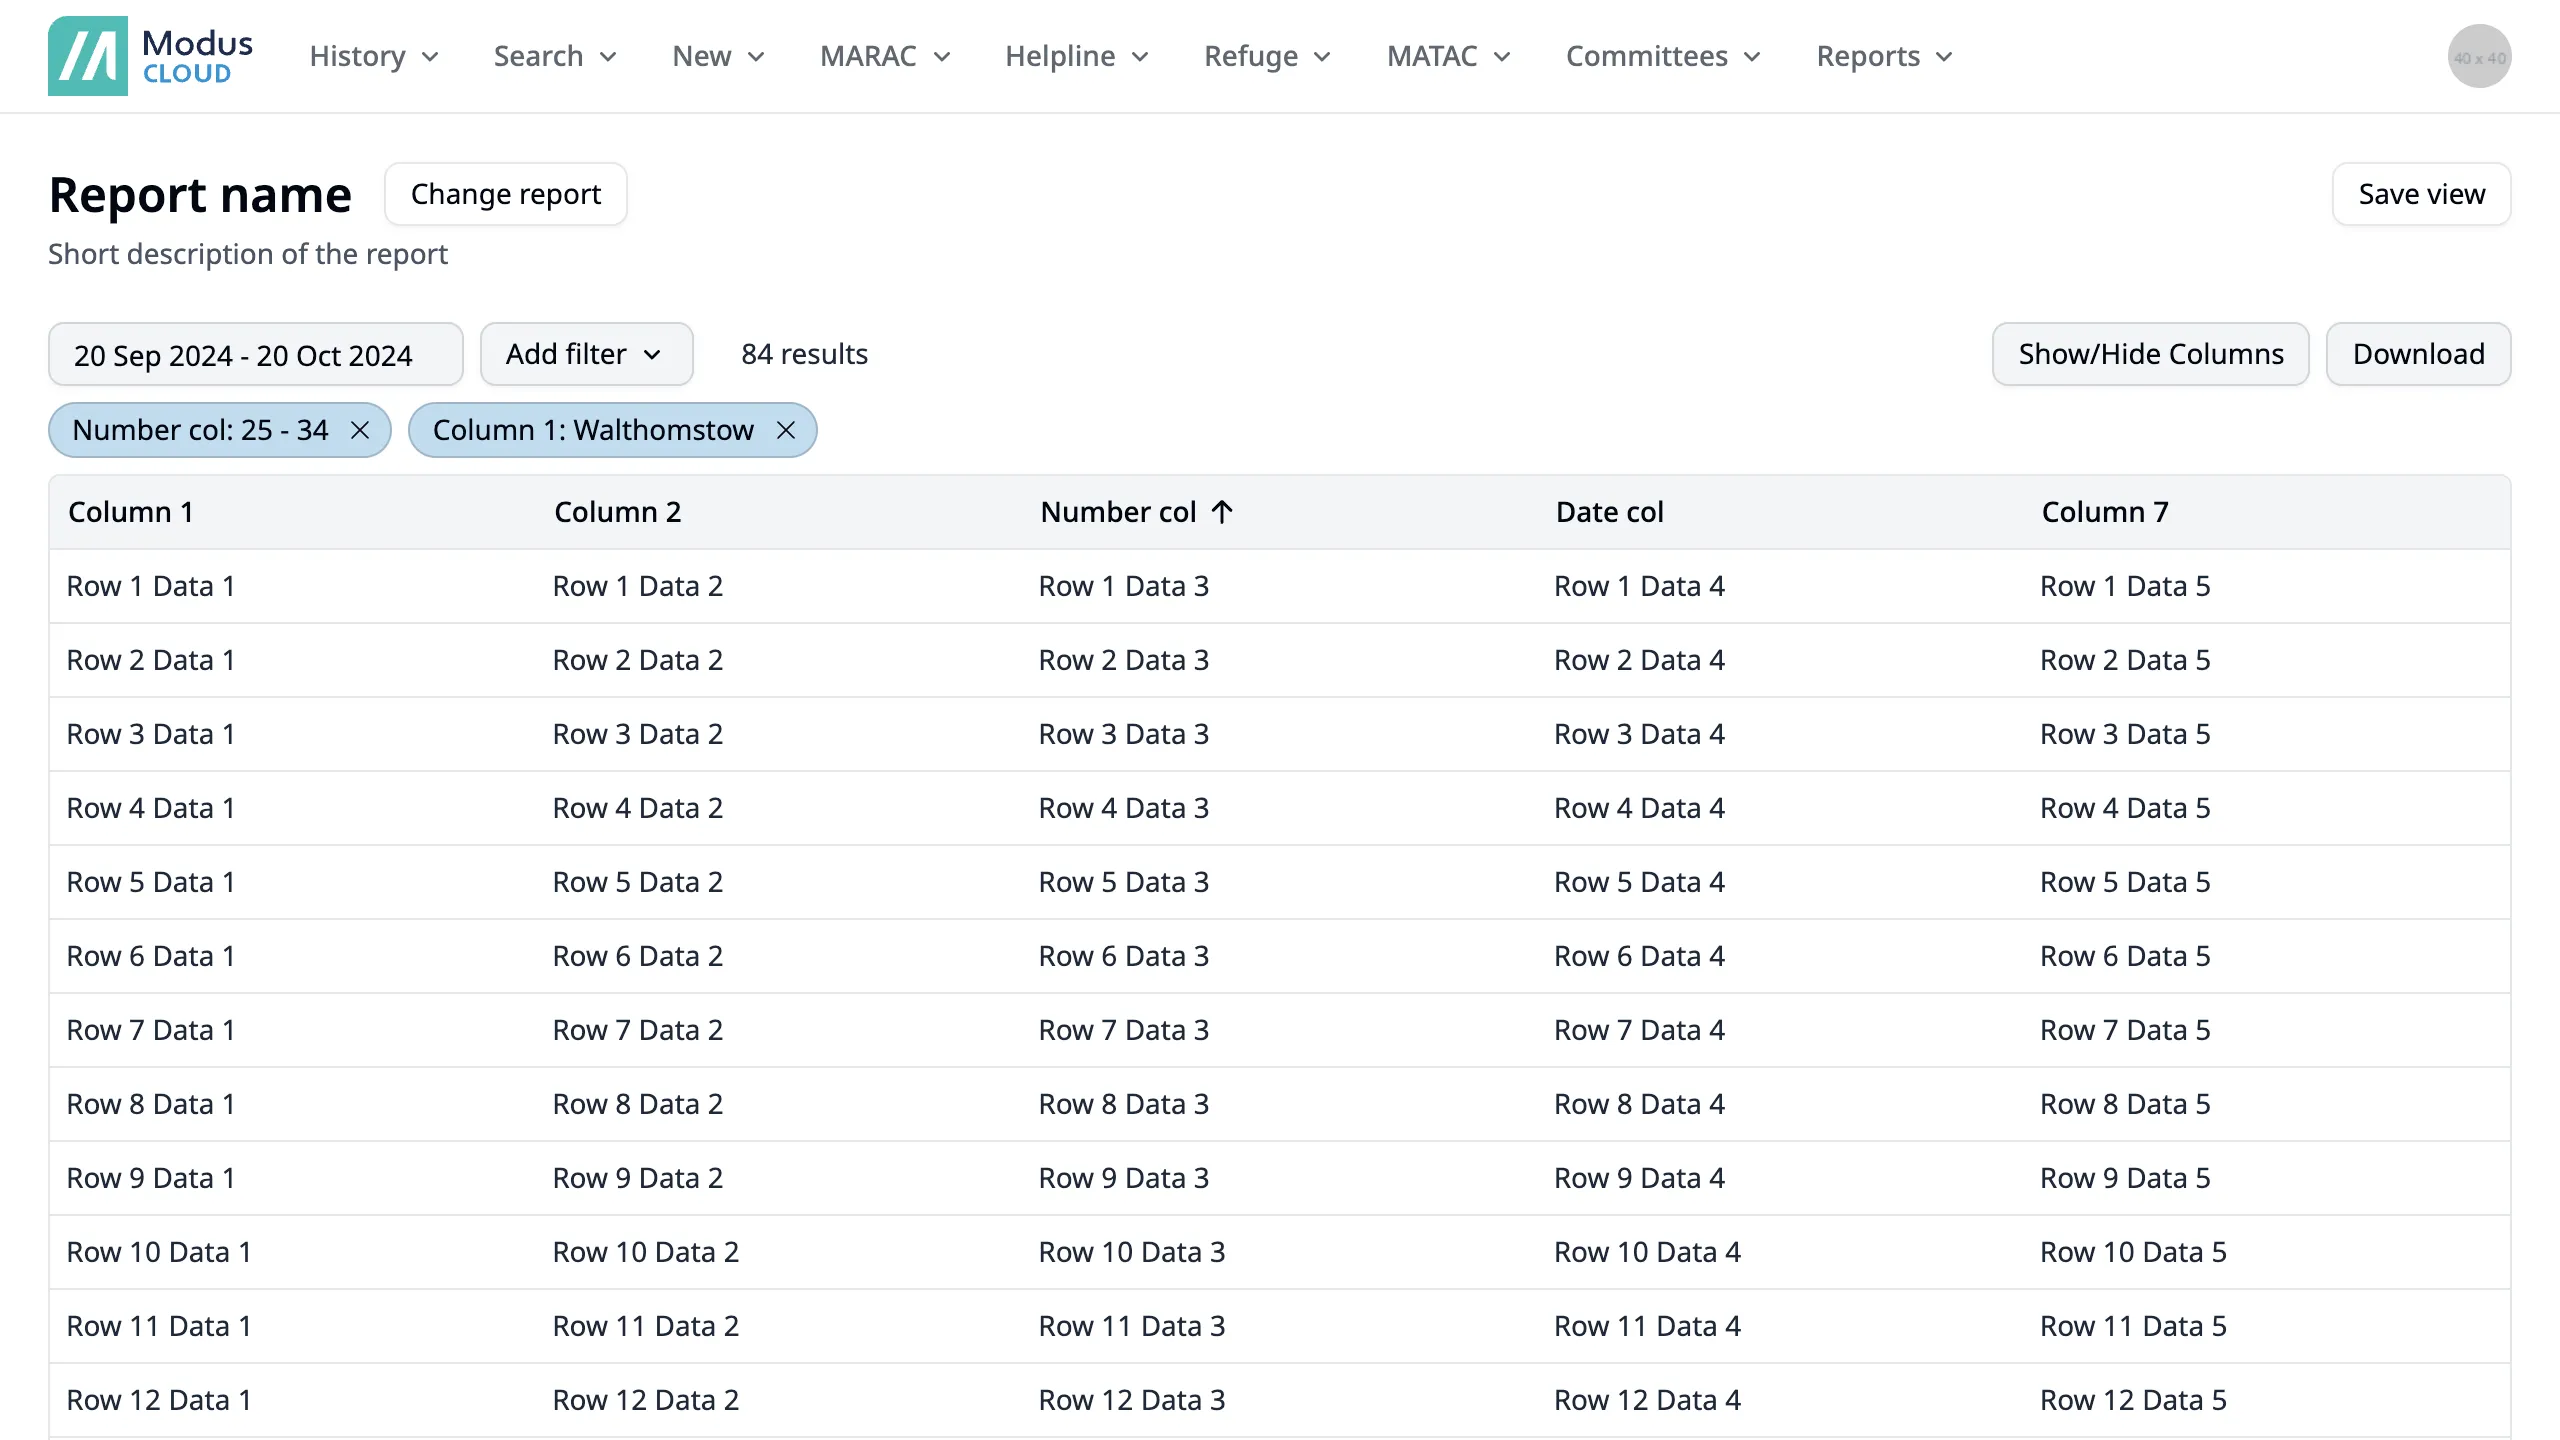Download the report
The height and width of the screenshot is (1440, 2560).
tap(2417, 354)
